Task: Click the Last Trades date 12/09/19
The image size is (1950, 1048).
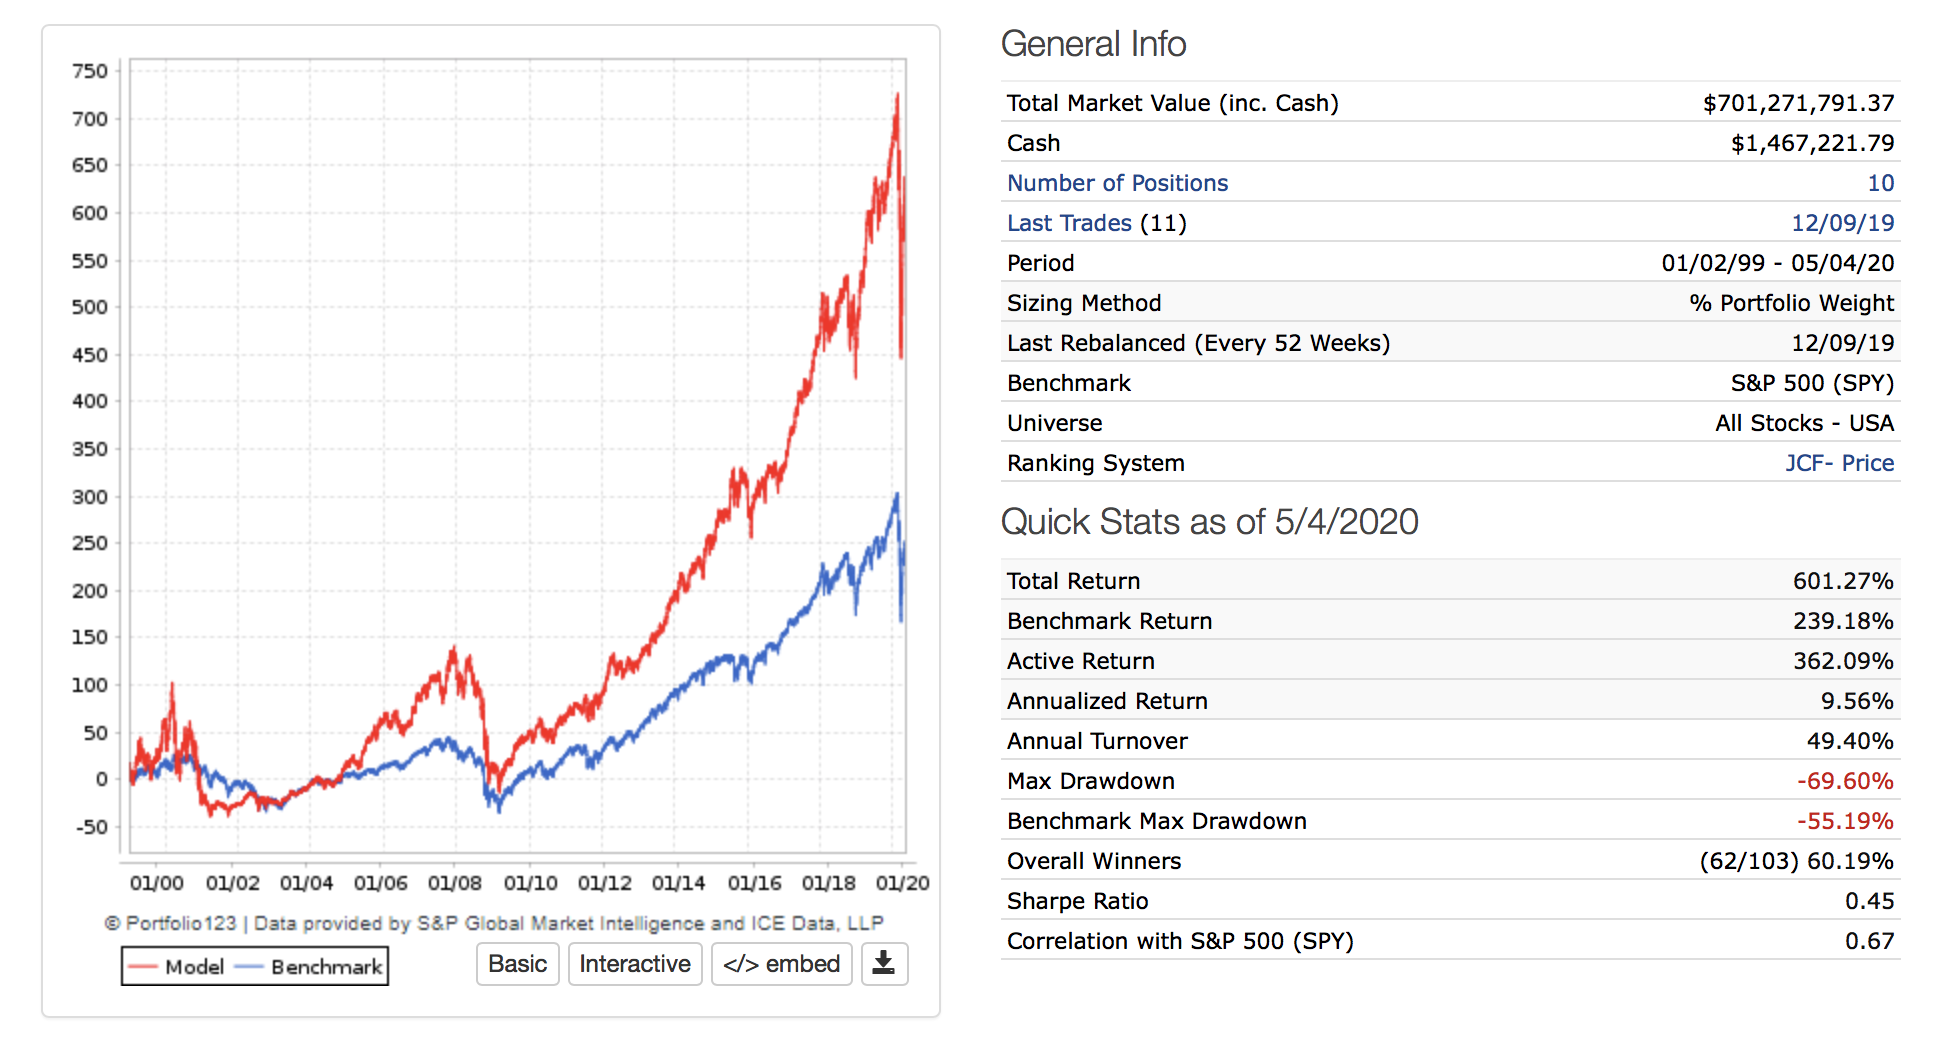Action: click(1842, 223)
